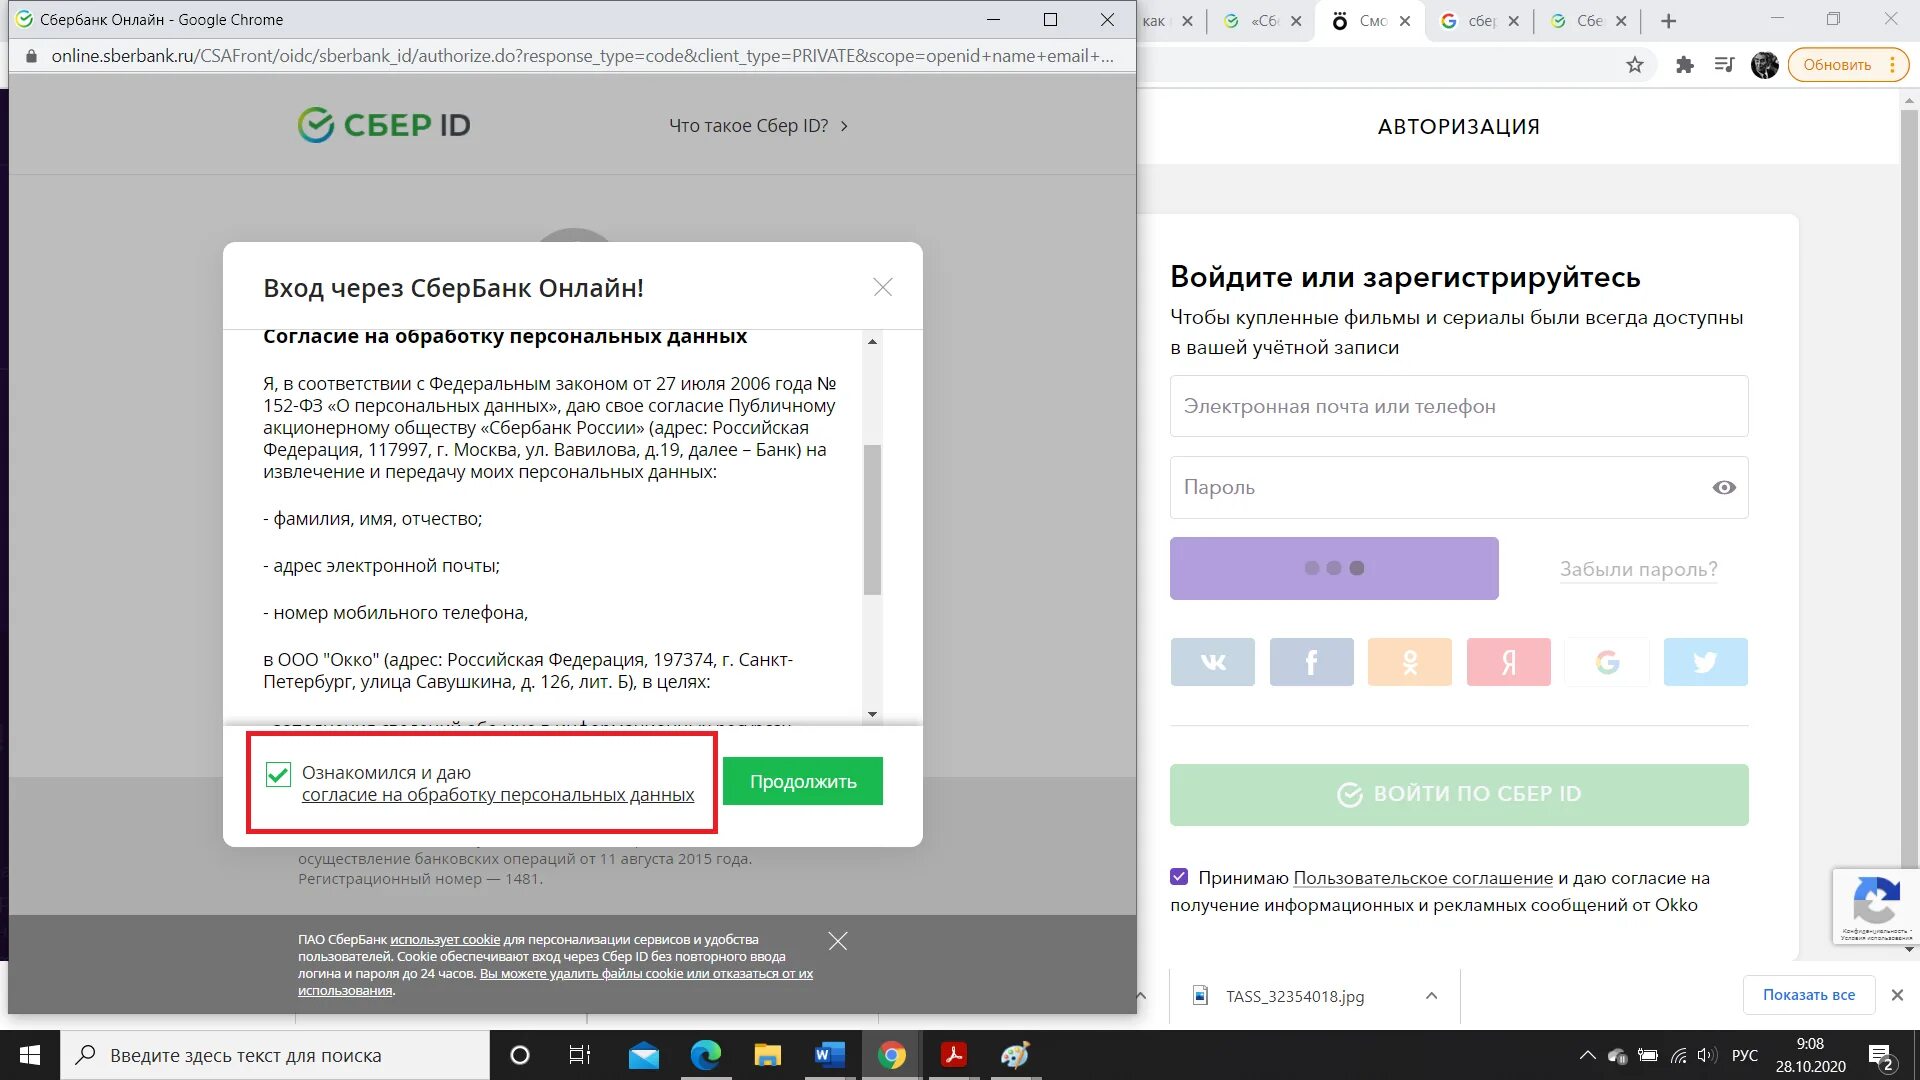Open the Paint app in taskbar
1920x1080 pixels.
[x=1016, y=1055]
